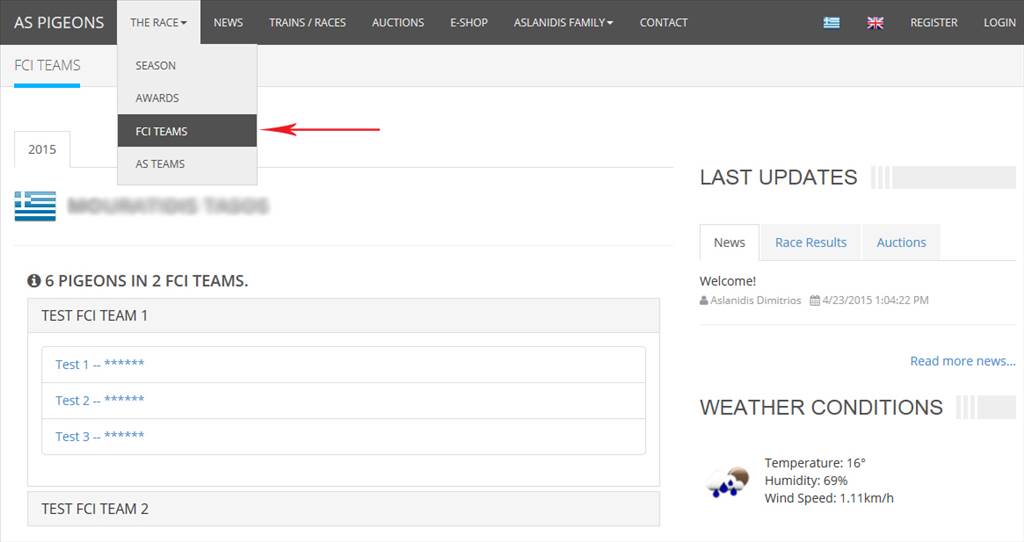
Task: Follow the Read more news link
Action: (962, 361)
